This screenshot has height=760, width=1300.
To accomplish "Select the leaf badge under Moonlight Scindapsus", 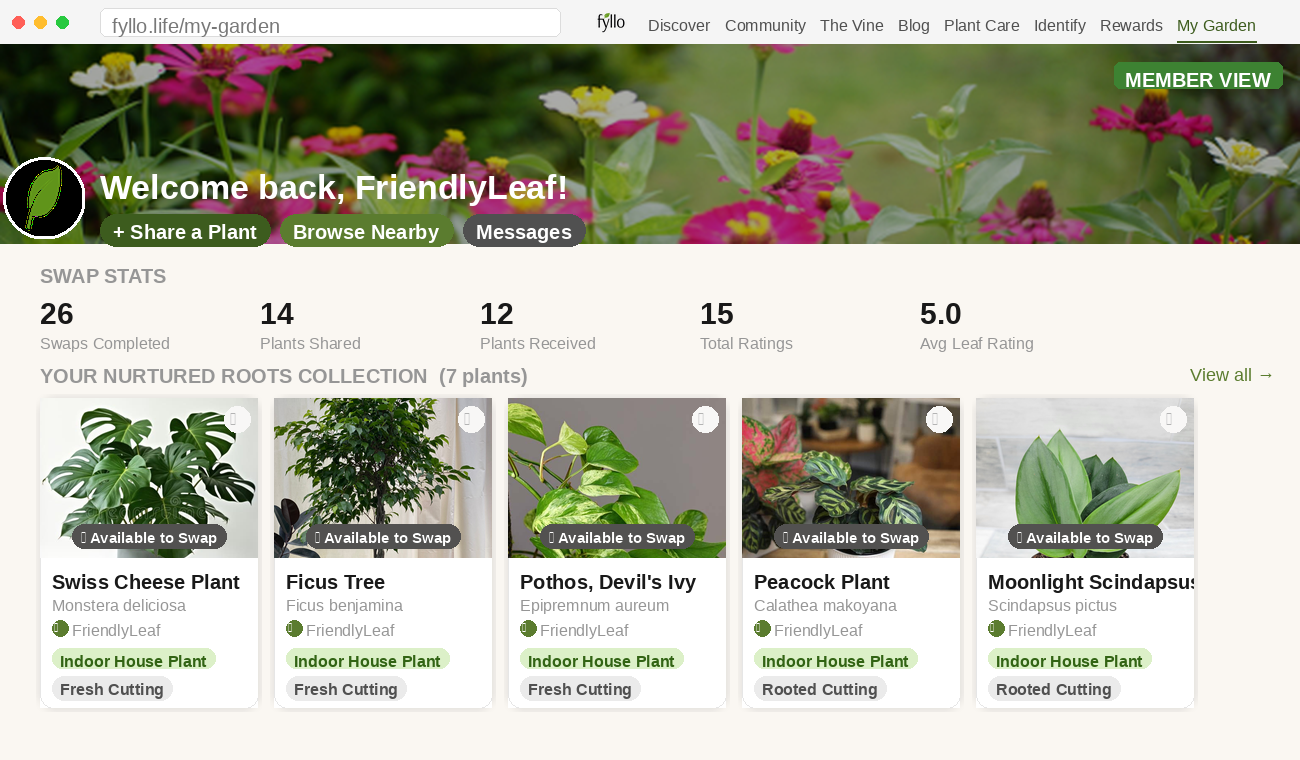I will pyautogui.click(x=994, y=630).
